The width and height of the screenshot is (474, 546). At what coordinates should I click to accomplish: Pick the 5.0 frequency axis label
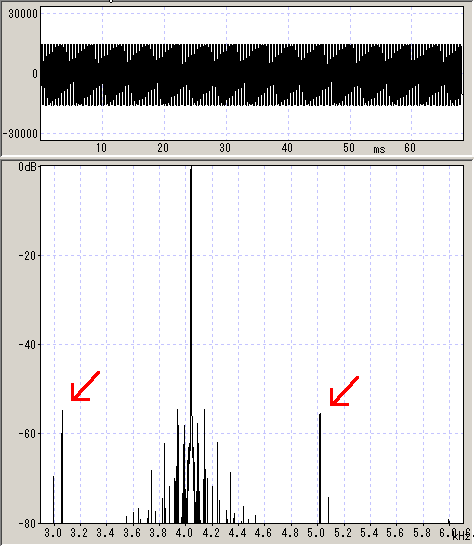317,533
